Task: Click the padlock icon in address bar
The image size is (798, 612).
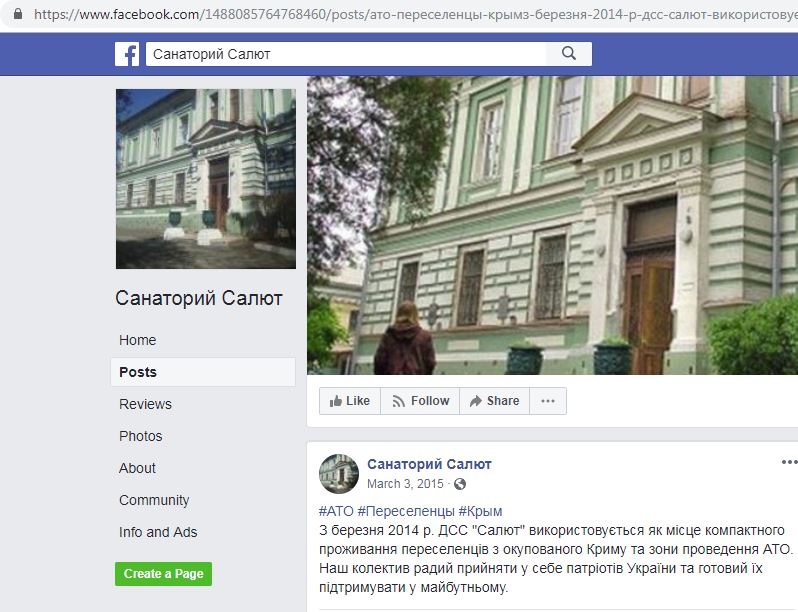Action: (18, 14)
